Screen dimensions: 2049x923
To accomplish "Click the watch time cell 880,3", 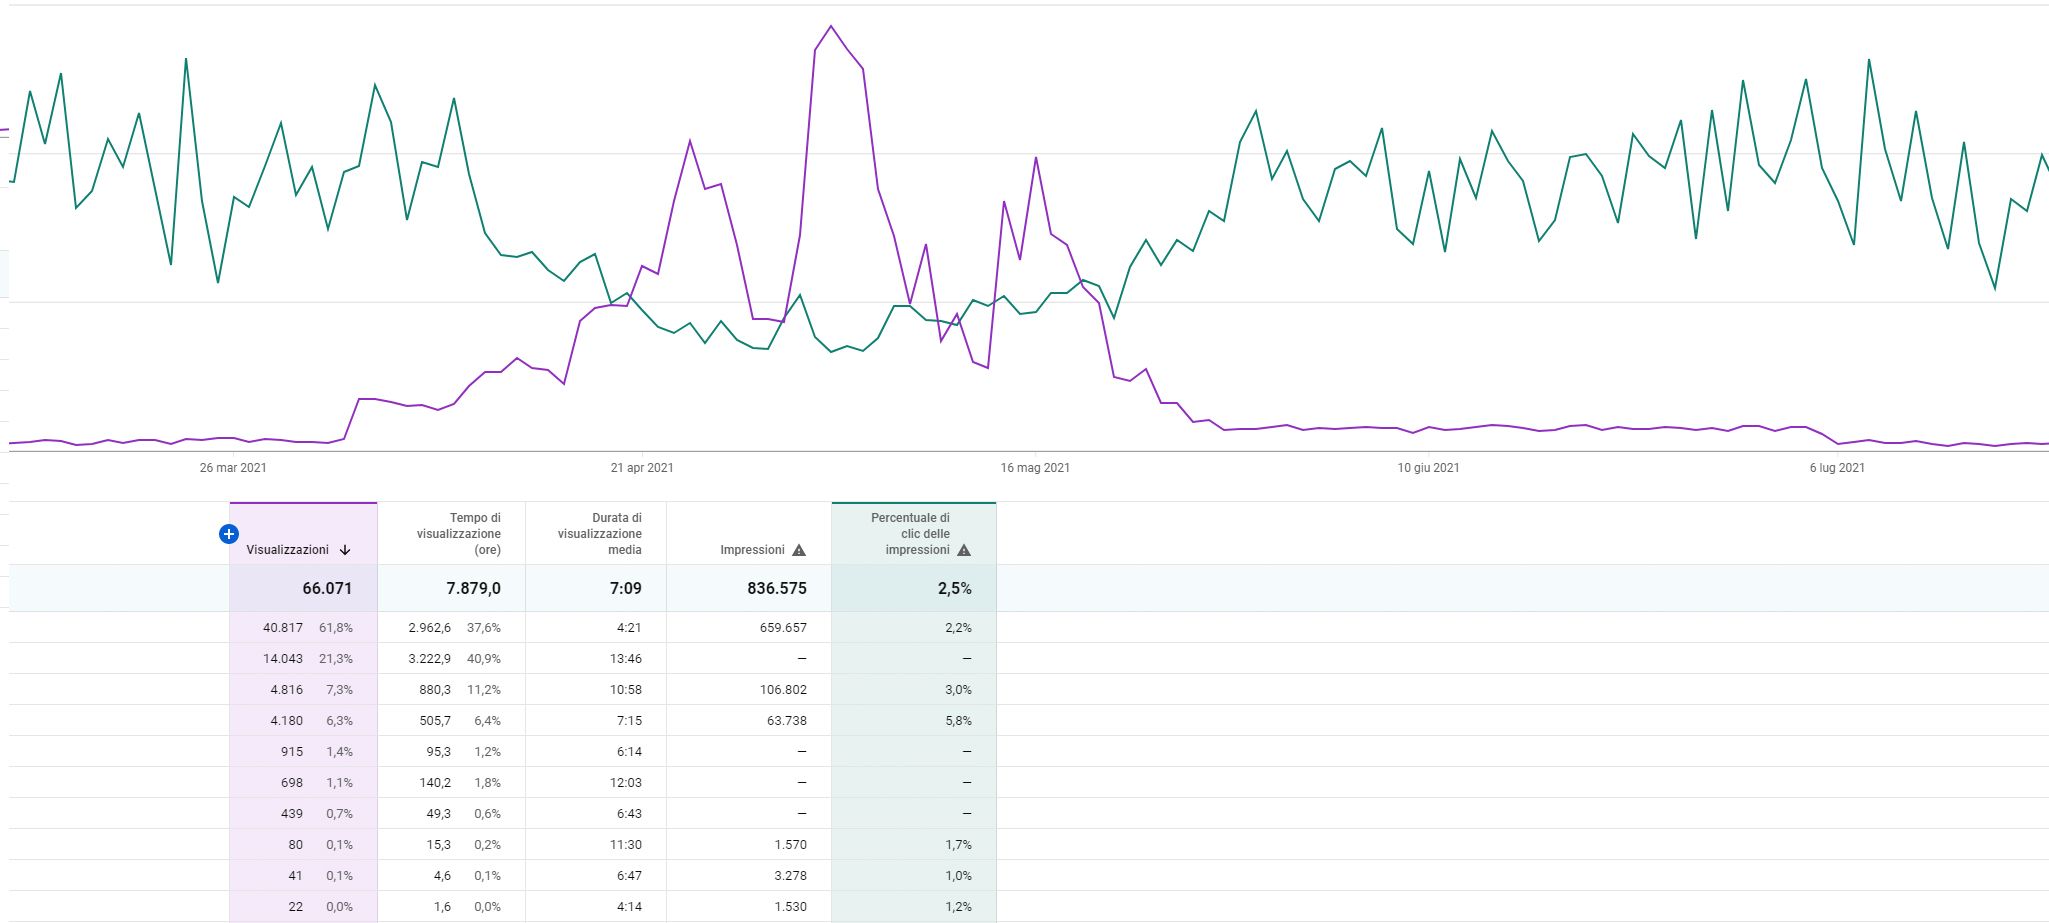I will pos(435,689).
